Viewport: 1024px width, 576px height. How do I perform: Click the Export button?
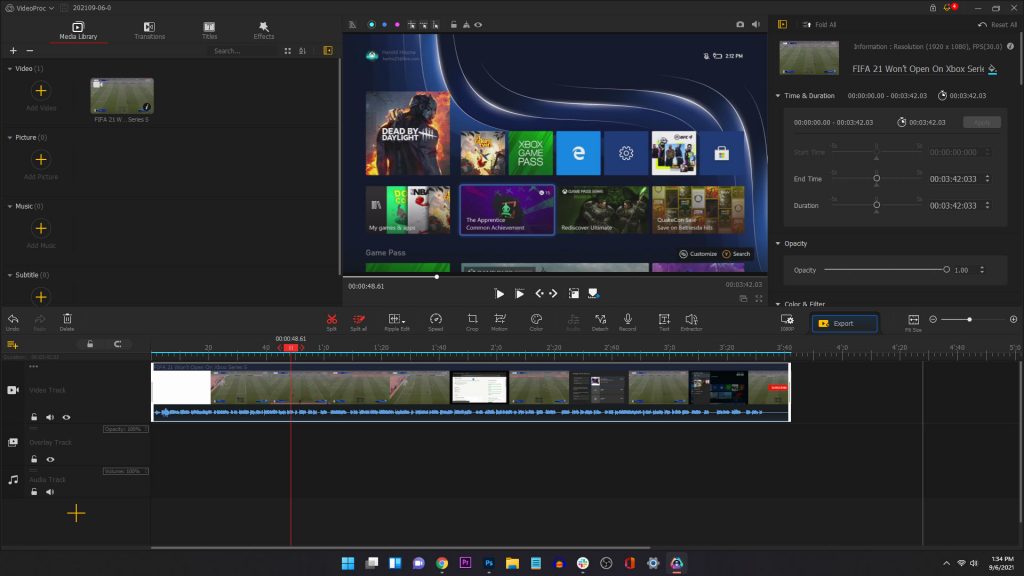(x=844, y=323)
